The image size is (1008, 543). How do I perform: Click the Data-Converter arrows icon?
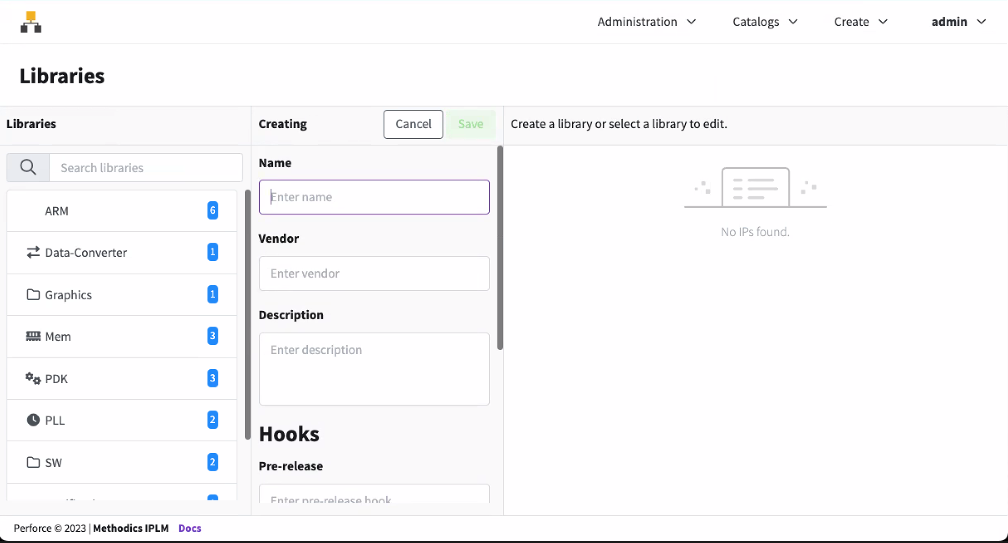33,253
